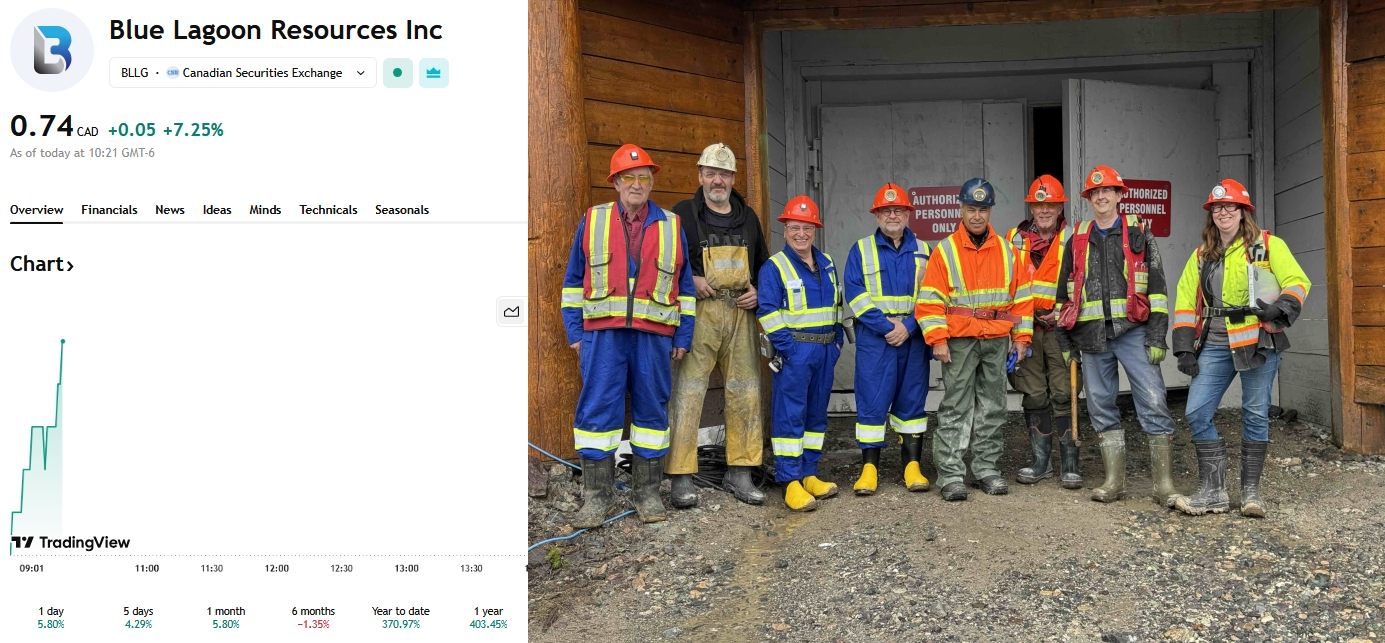Select the 6 months performance range
The width and height of the screenshot is (1385, 643).
click(x=314, y=617)
